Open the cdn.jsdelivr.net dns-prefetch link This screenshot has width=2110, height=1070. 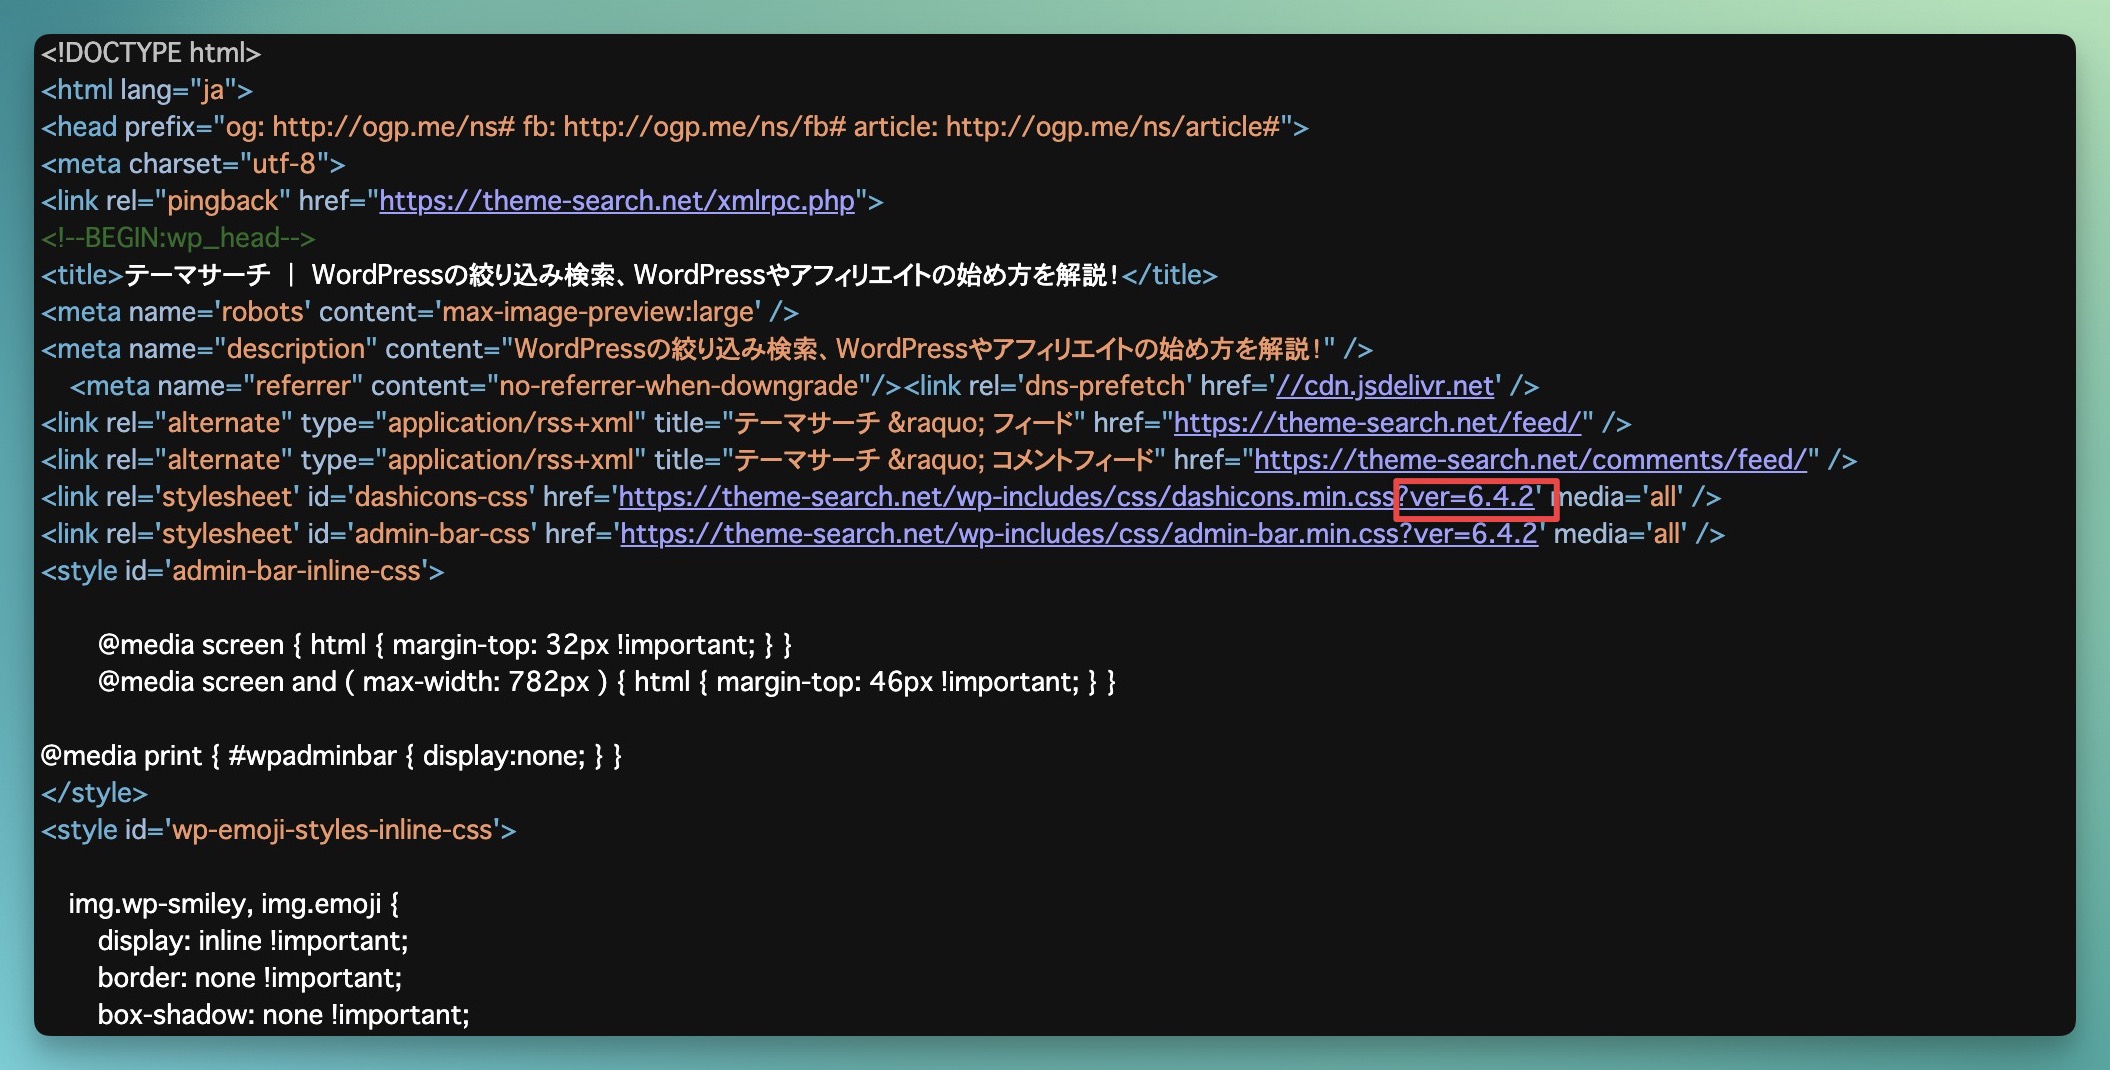tap(1385, 386)
